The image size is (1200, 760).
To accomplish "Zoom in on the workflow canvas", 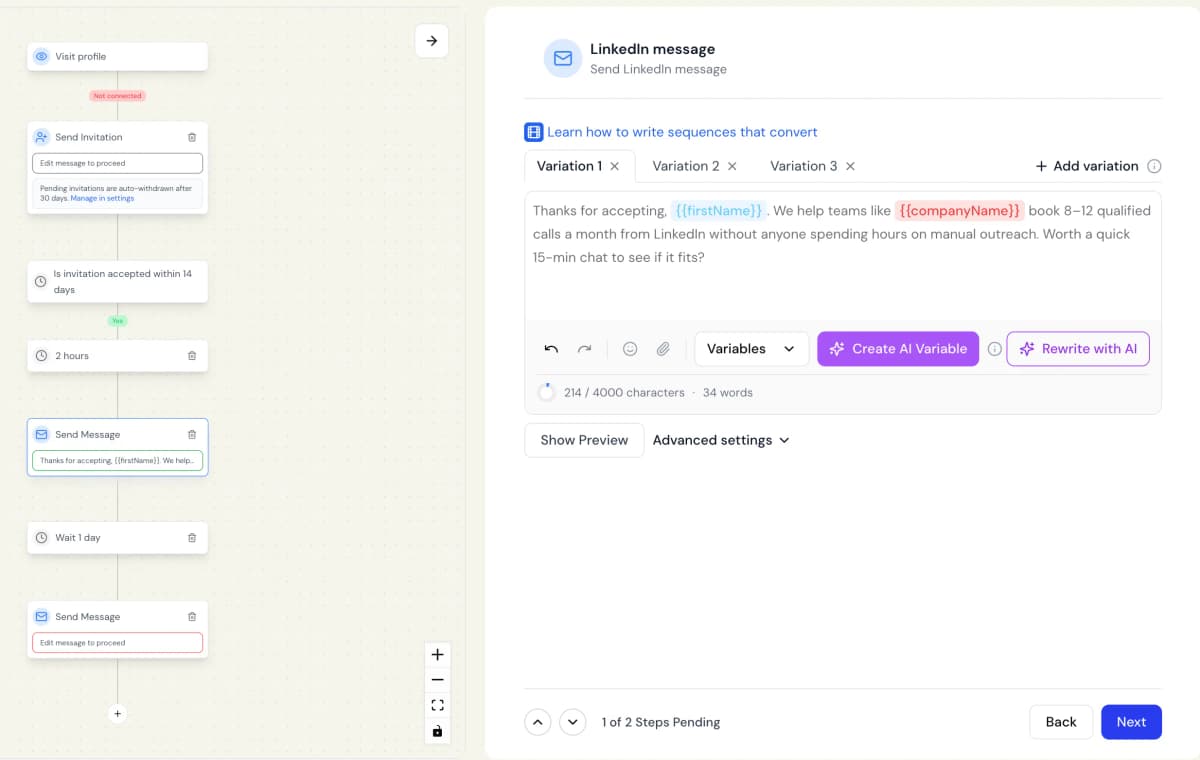I will 437,655.
